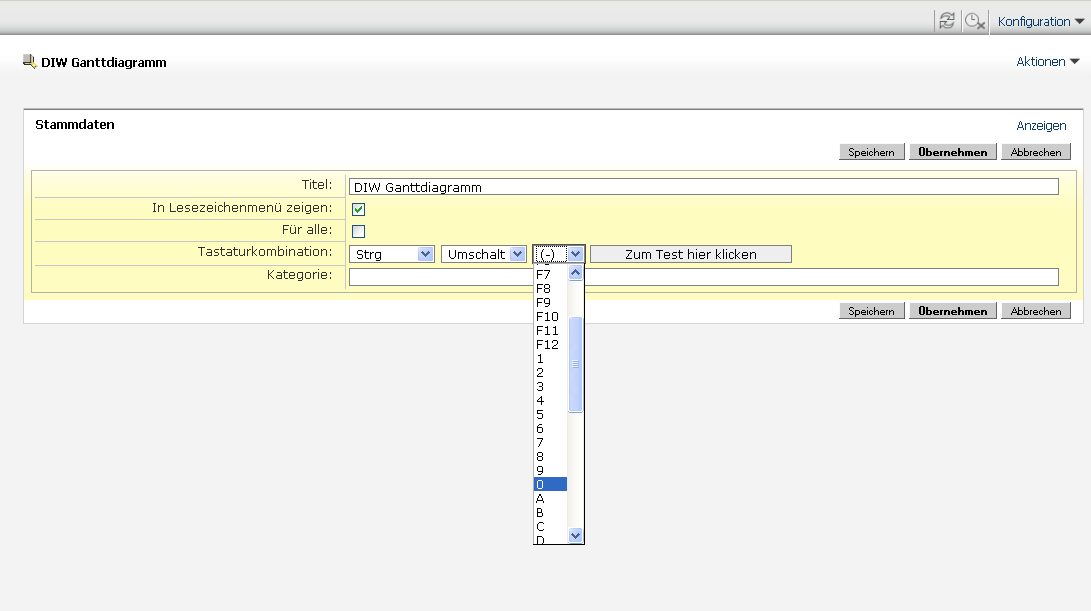
Task: Select option 1 in the key list
Action: pyautogui.click(x=550, y=358)
